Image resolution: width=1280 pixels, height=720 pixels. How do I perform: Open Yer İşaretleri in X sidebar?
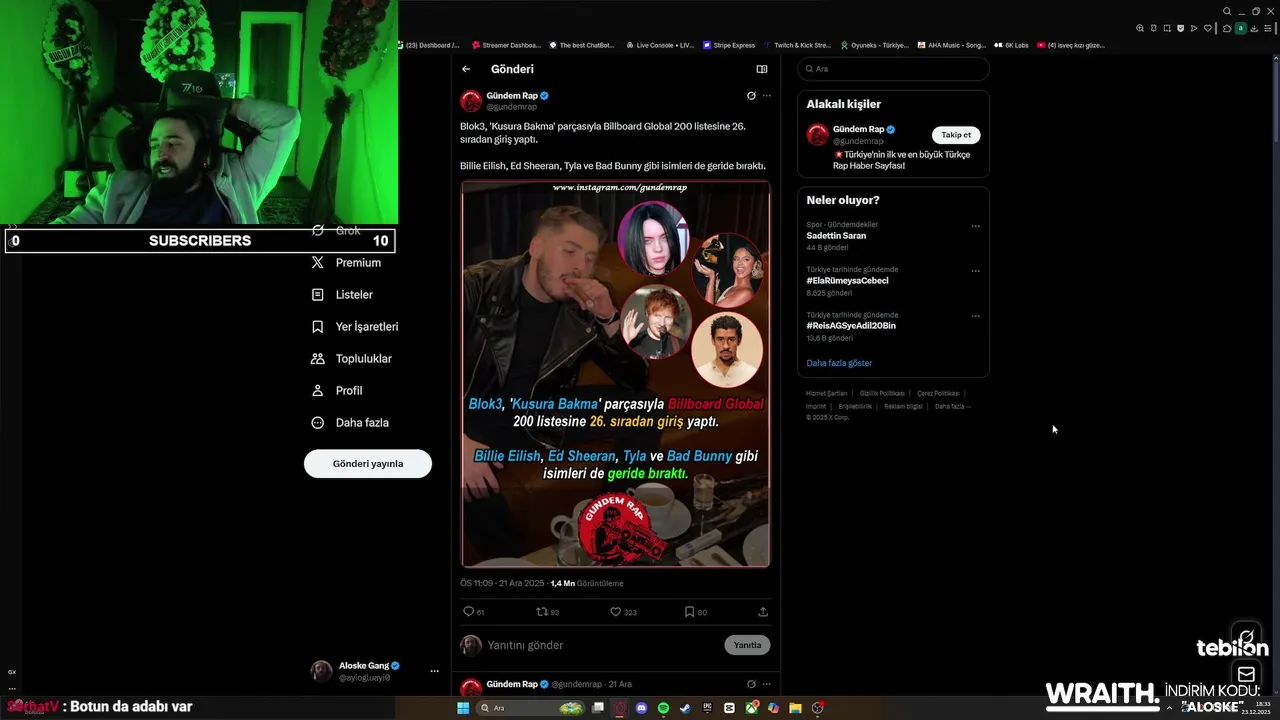click(x=355, y=327)
